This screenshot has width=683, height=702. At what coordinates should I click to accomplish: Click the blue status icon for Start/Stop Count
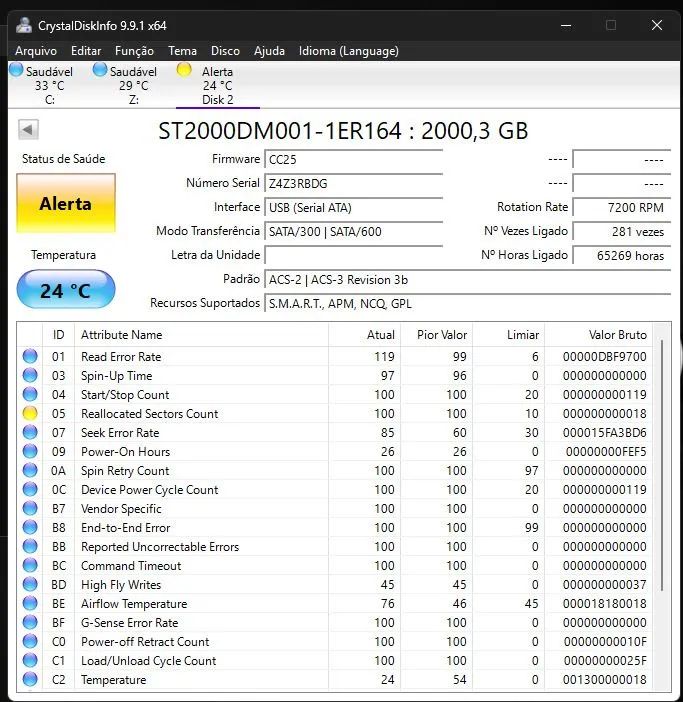[x=30, y=394]
